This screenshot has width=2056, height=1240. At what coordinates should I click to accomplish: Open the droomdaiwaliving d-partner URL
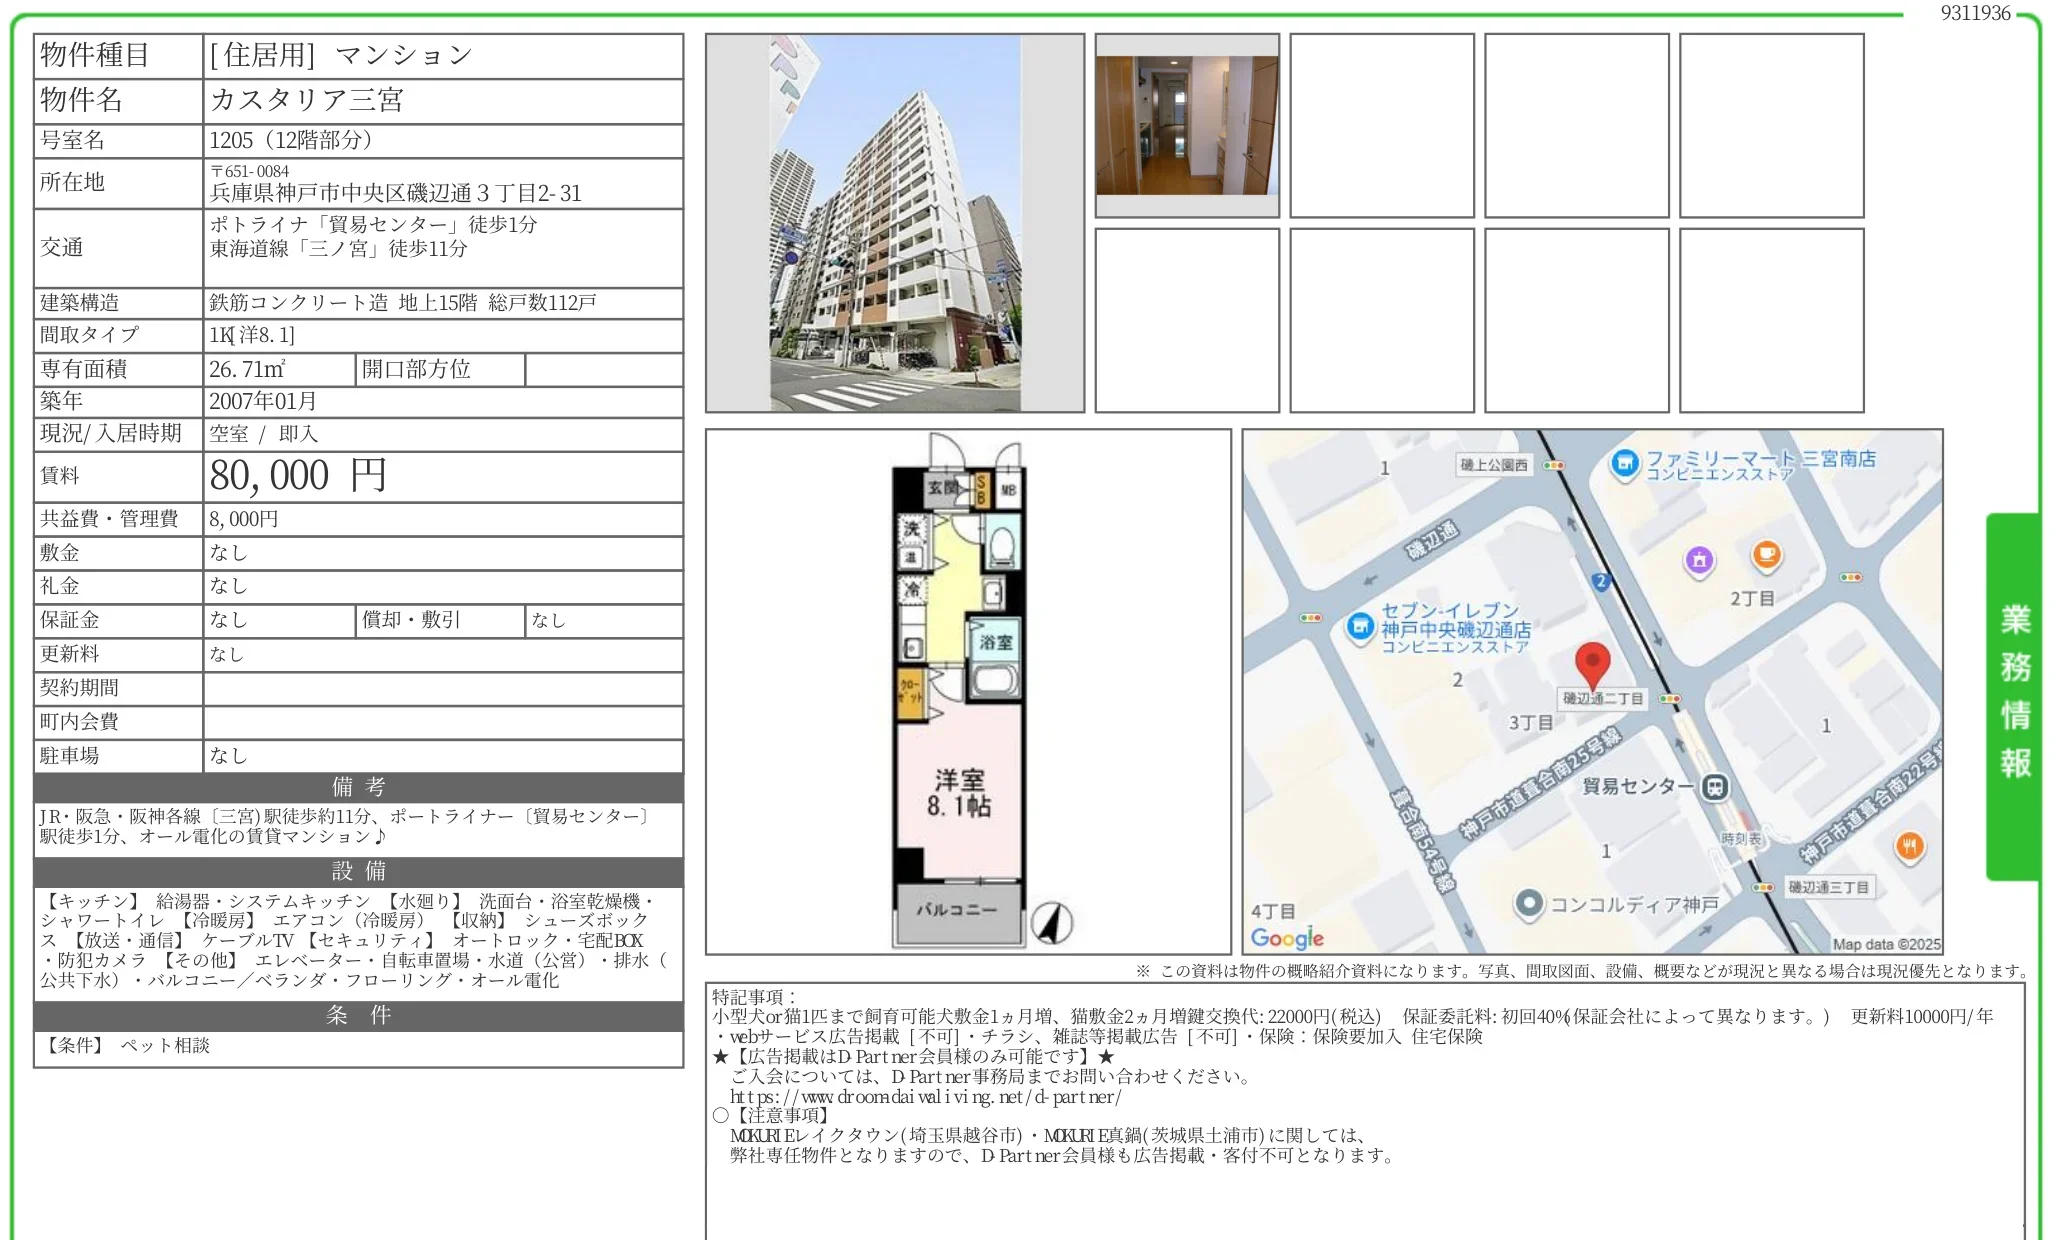(x=926, y=1097)
